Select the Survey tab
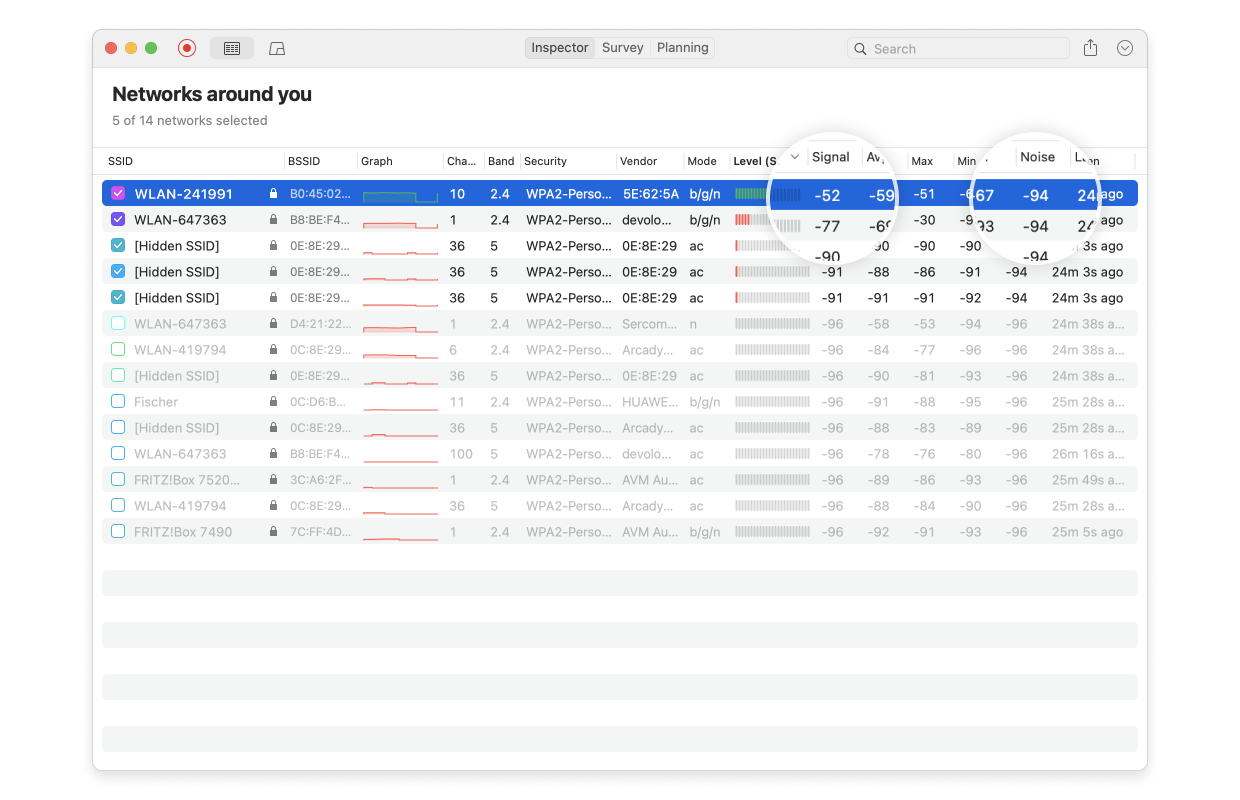The image size is (1240, 800). pyautogui.click(x=623, y=48)
